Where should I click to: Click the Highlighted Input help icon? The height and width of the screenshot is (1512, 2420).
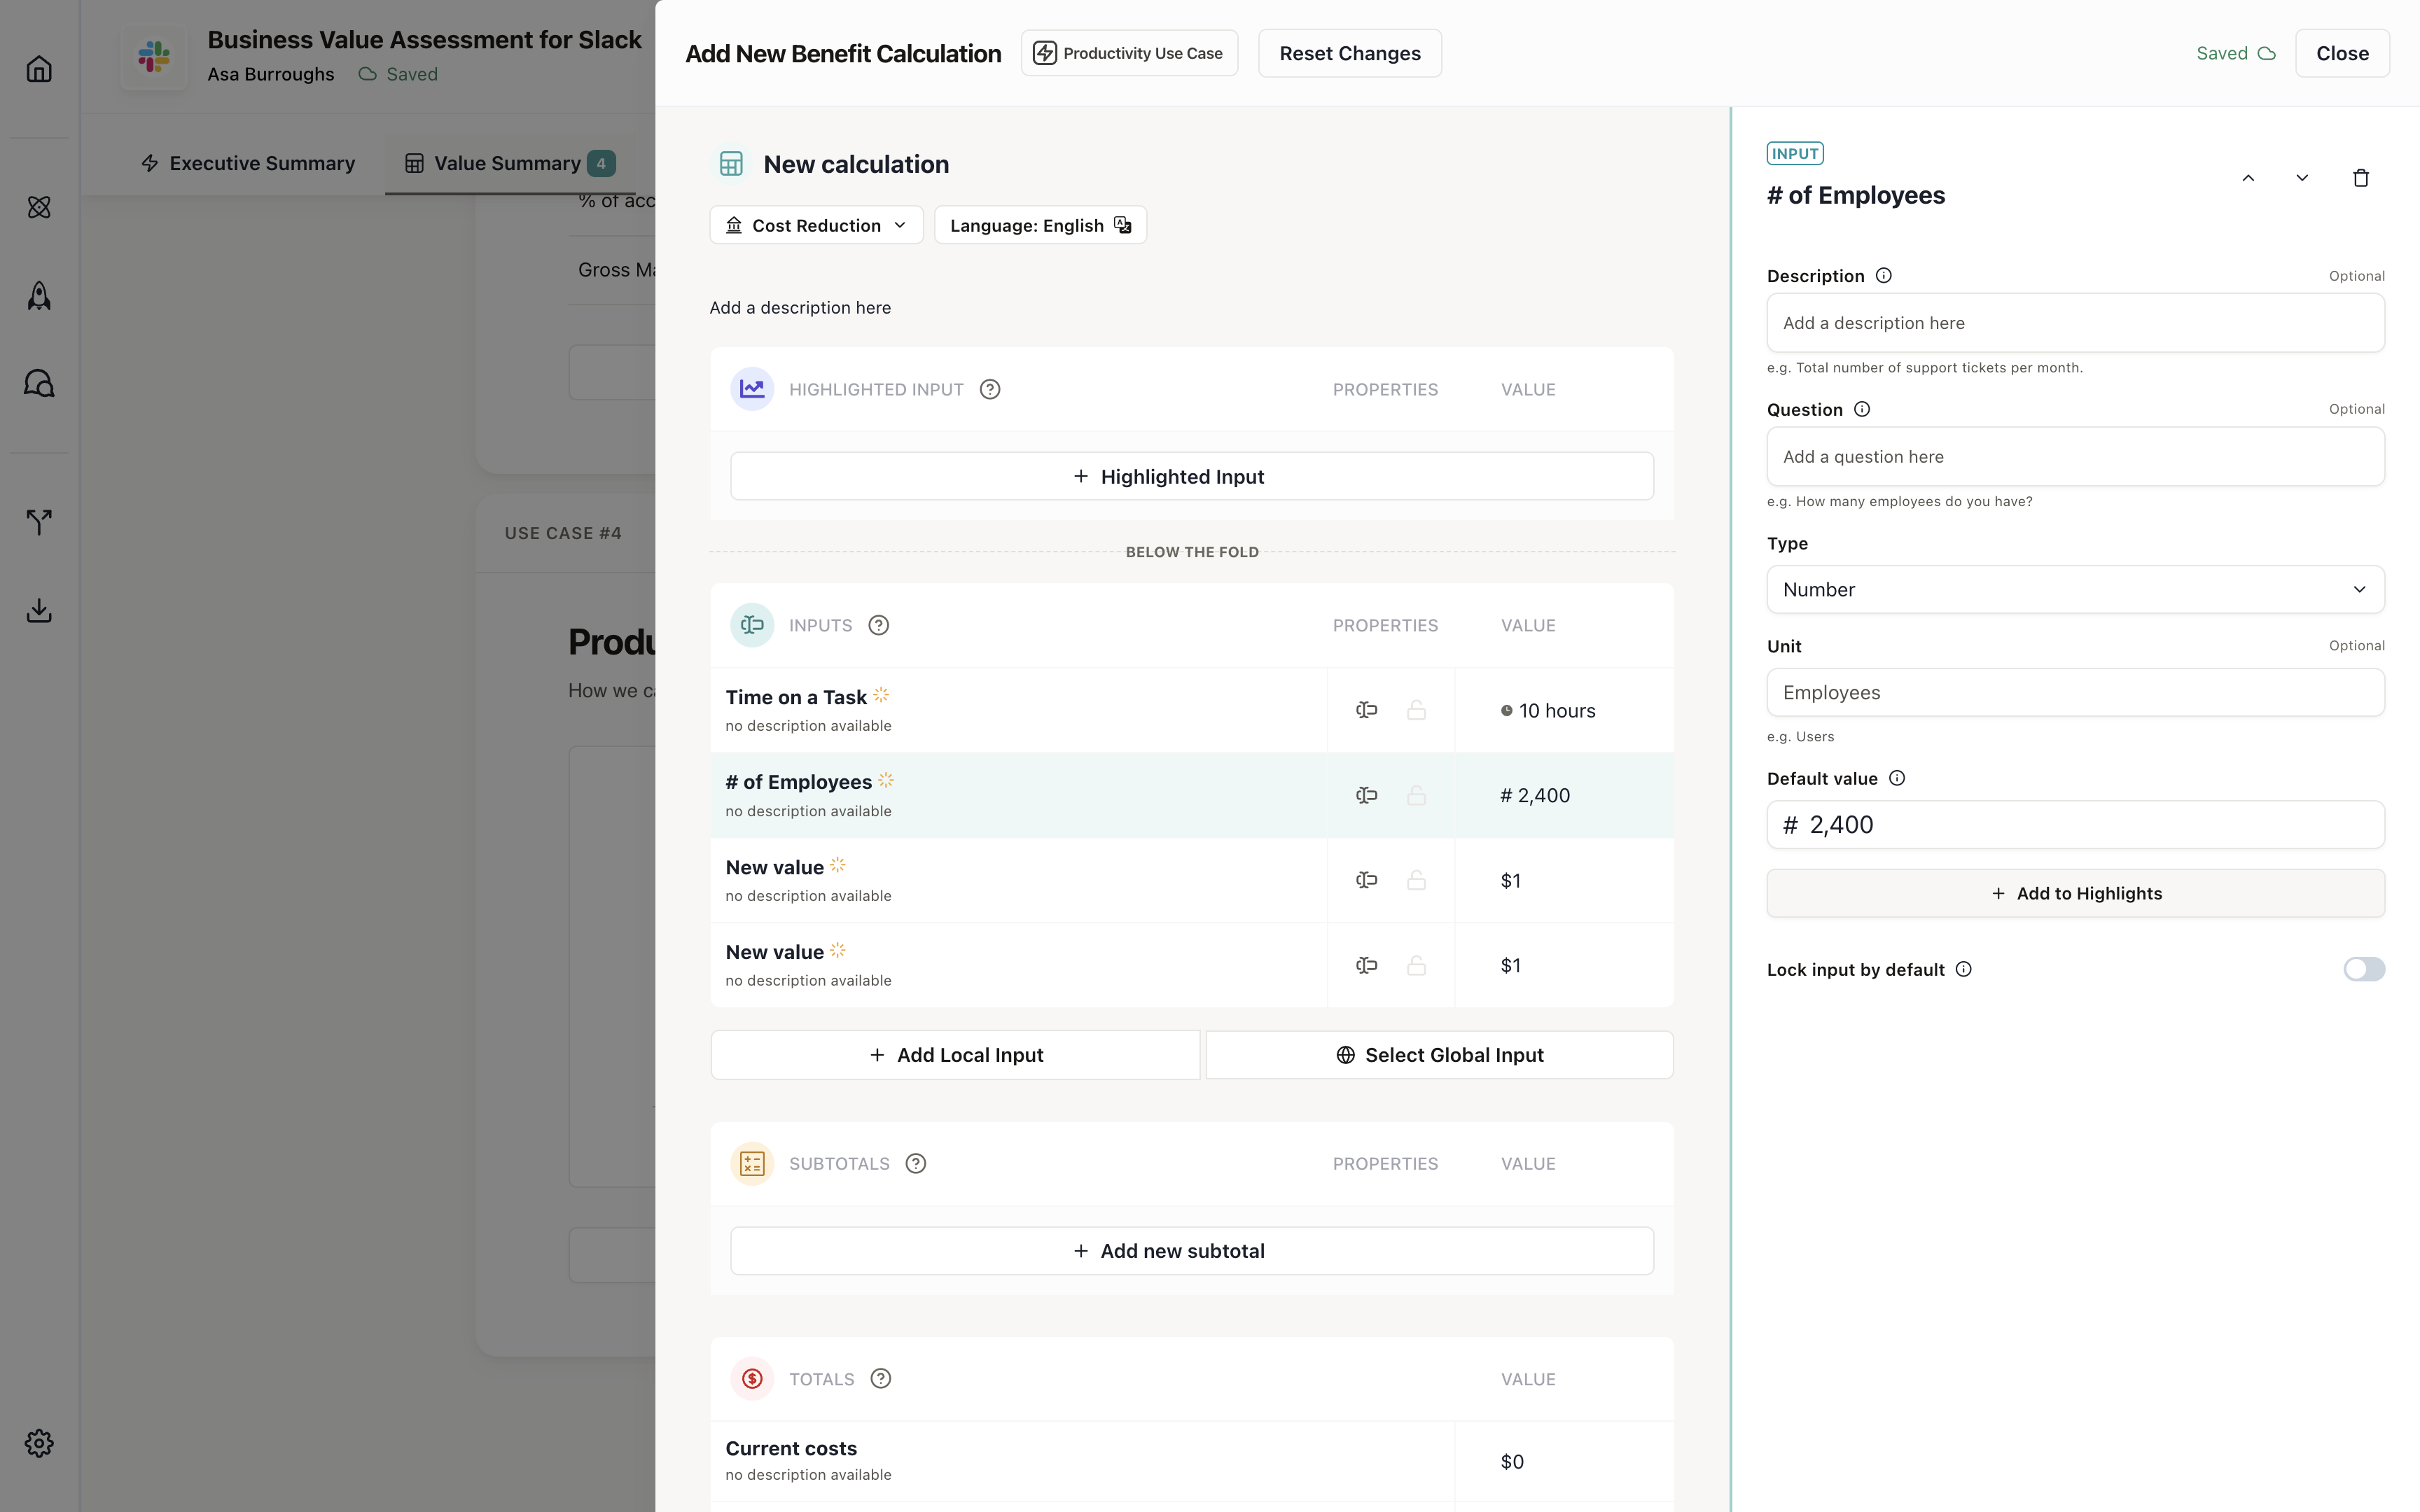[989, 390]
